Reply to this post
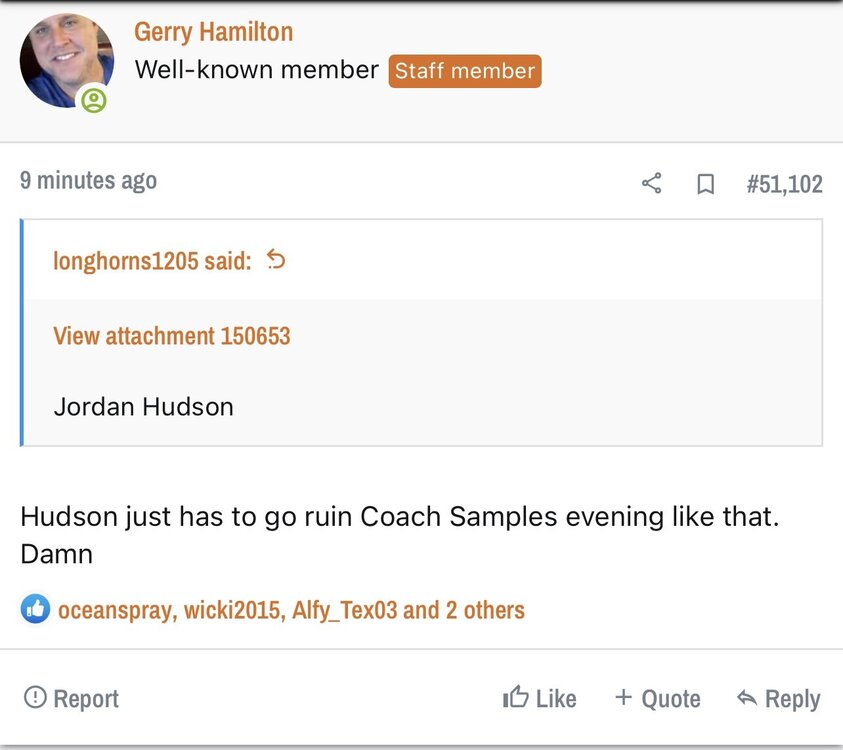This screenshot has height=750, width=843. click(778, 698)
